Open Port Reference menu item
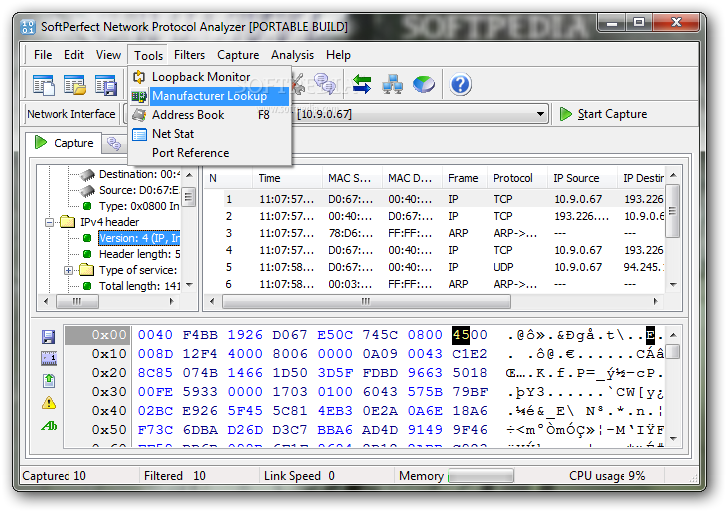Screen dimensions: 727x512 coord(209,153)
